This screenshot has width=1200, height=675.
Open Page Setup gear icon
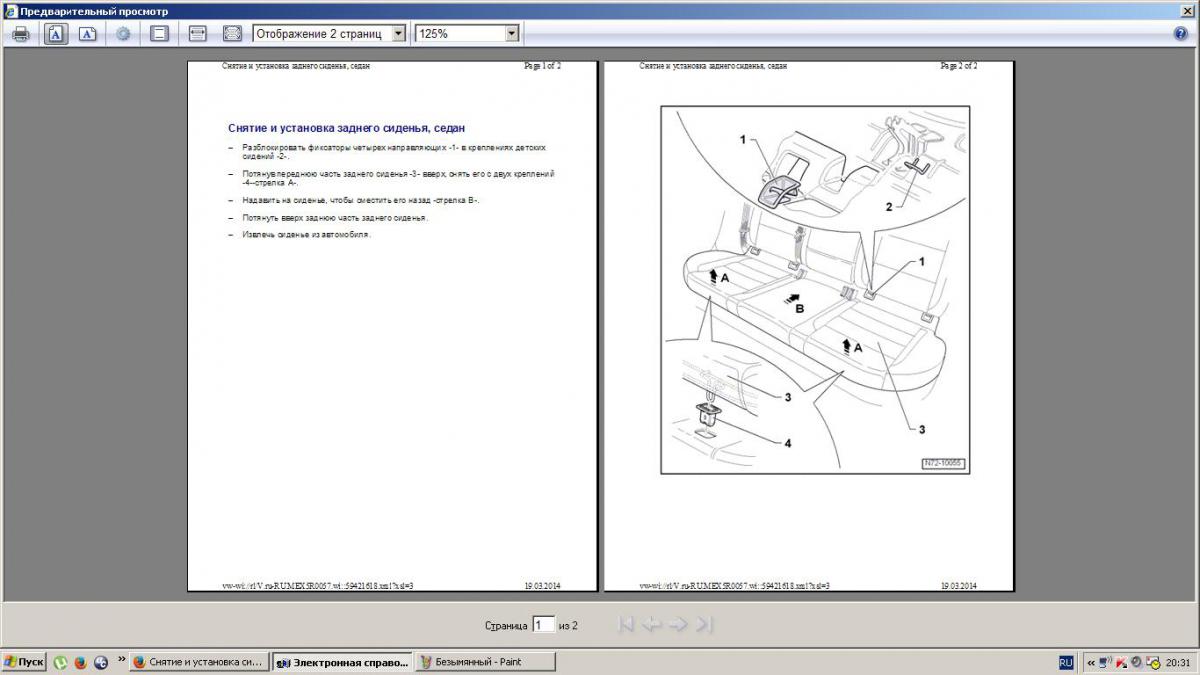pyautogui.click(x=123, y=33)
